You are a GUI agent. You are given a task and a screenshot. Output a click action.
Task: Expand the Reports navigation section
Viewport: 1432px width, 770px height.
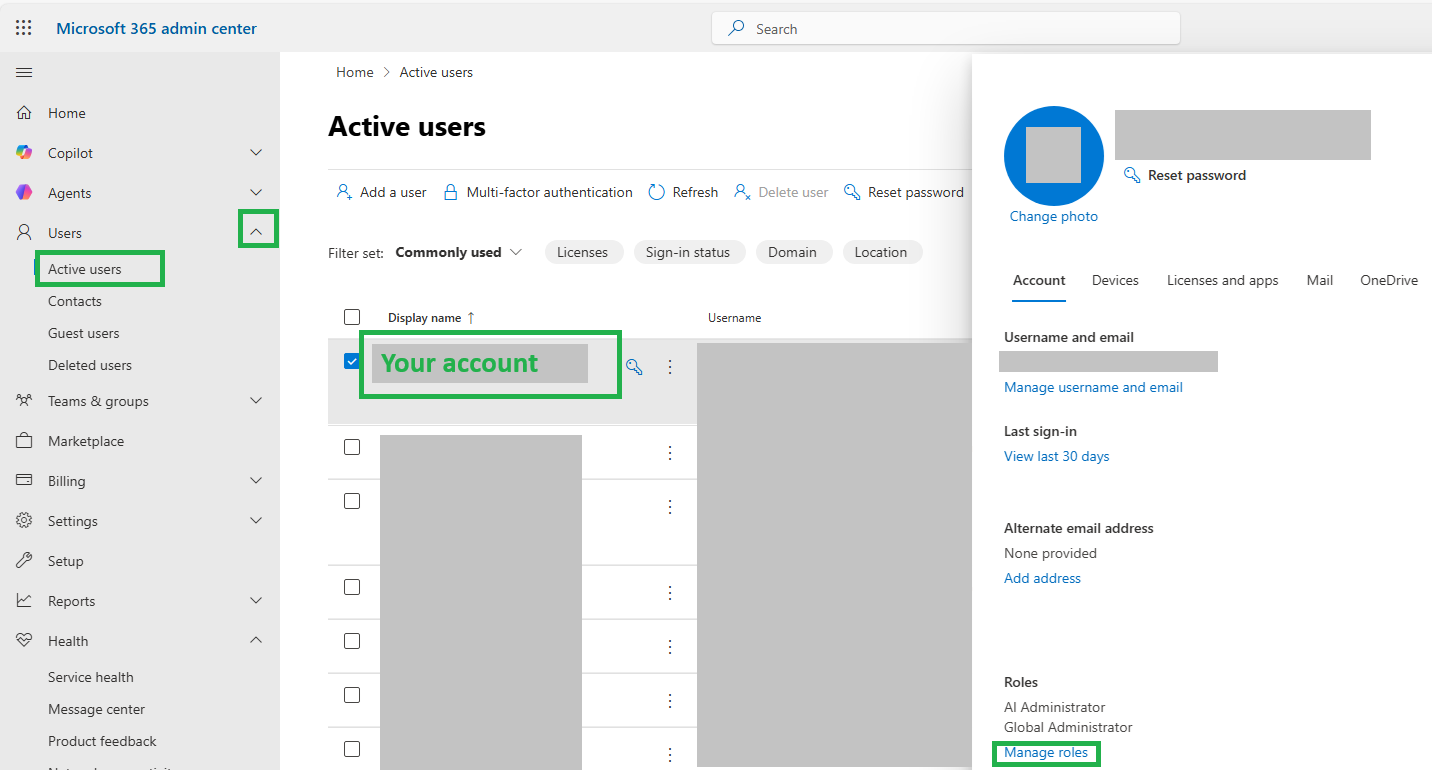[256, 601]
